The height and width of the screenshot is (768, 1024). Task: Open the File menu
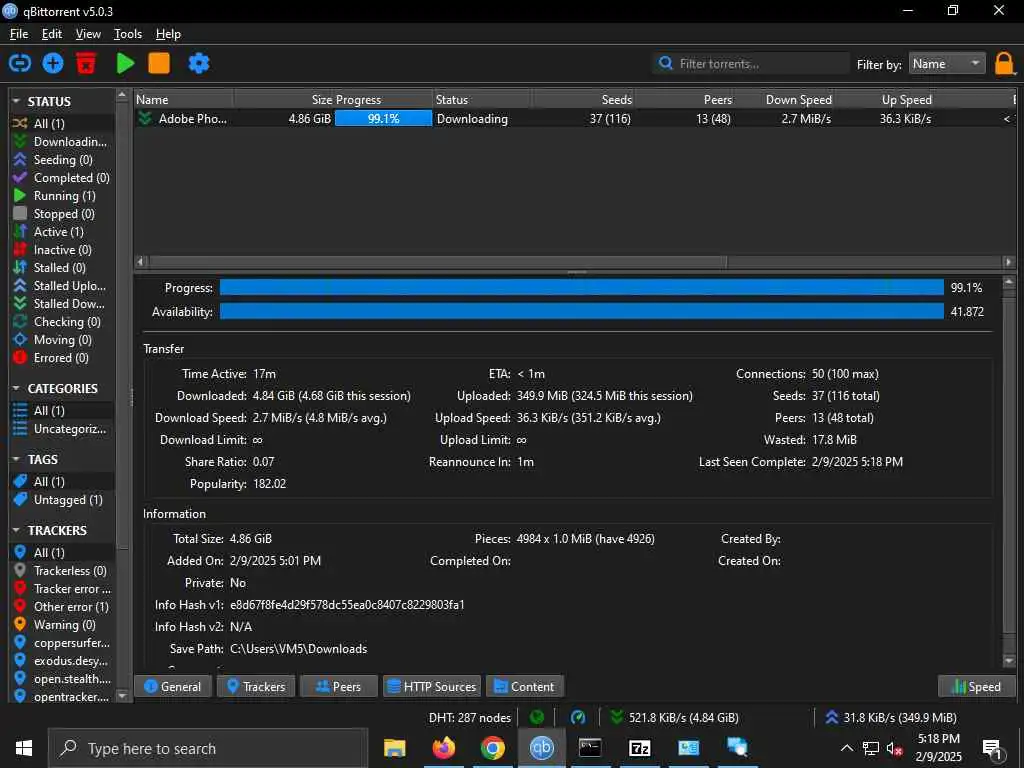click(x=19, y=34)
